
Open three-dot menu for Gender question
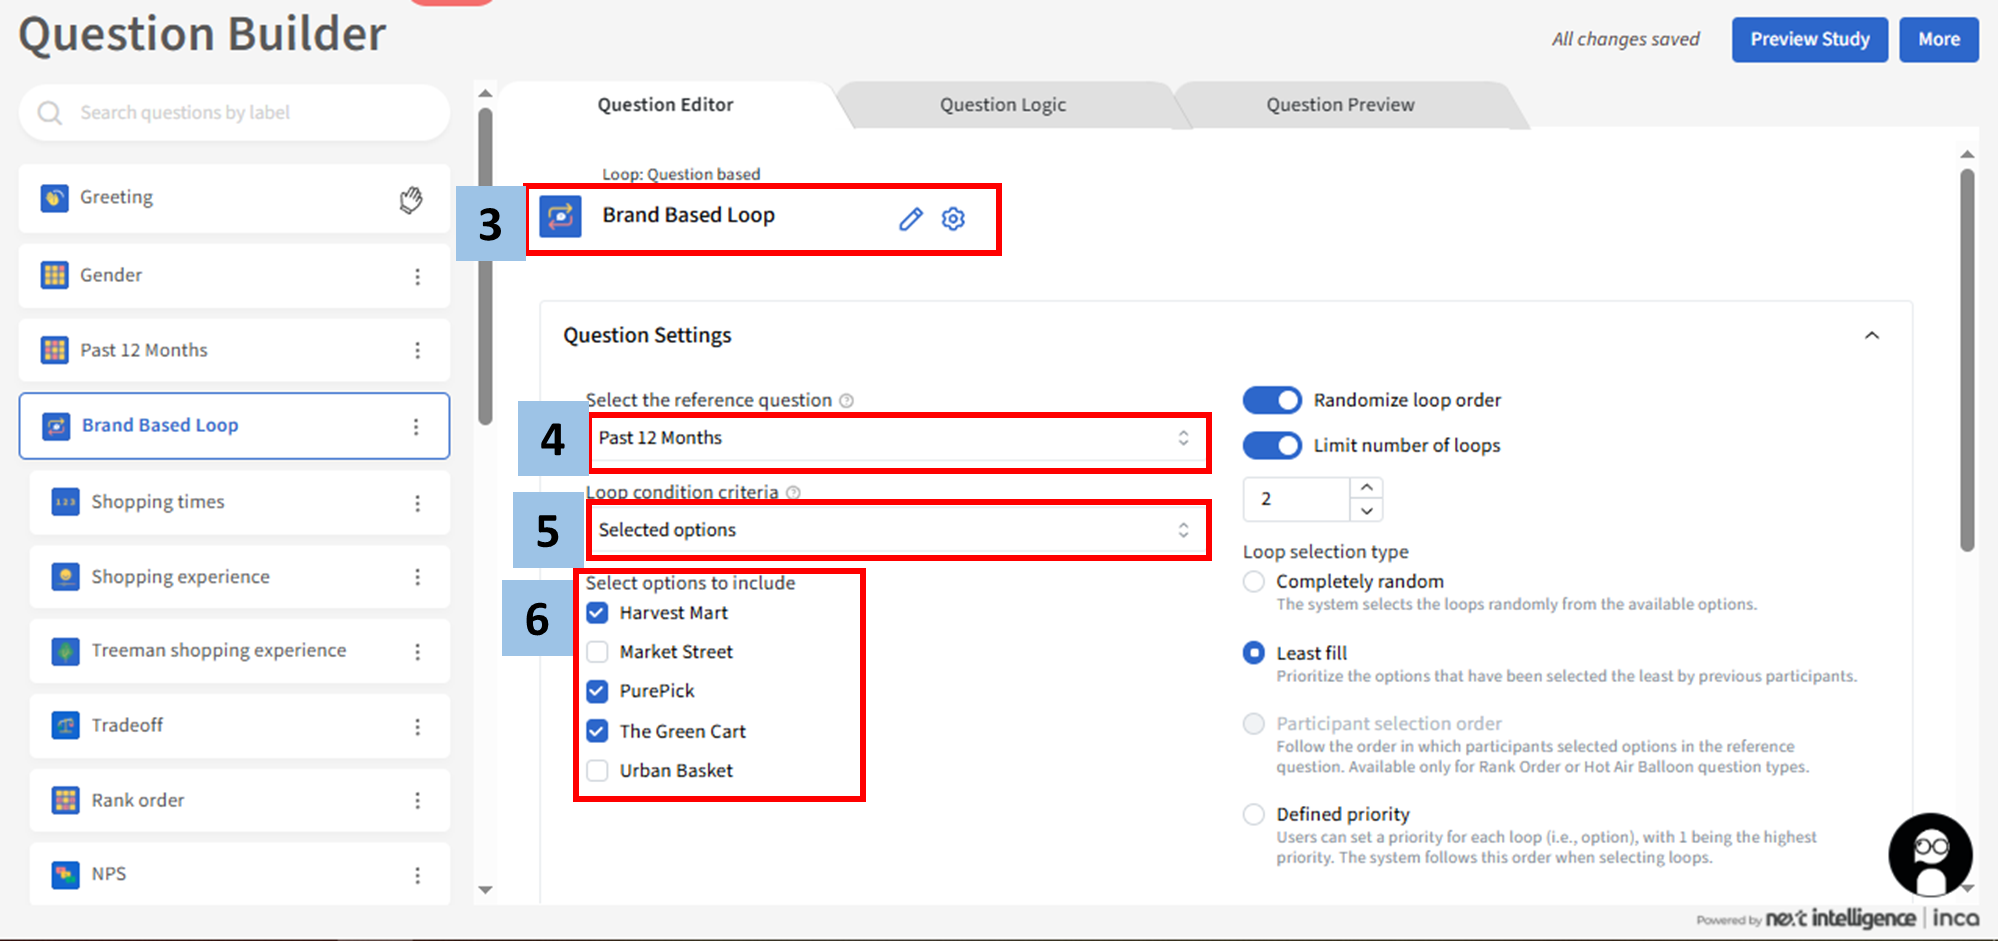(x=417, y=276)
